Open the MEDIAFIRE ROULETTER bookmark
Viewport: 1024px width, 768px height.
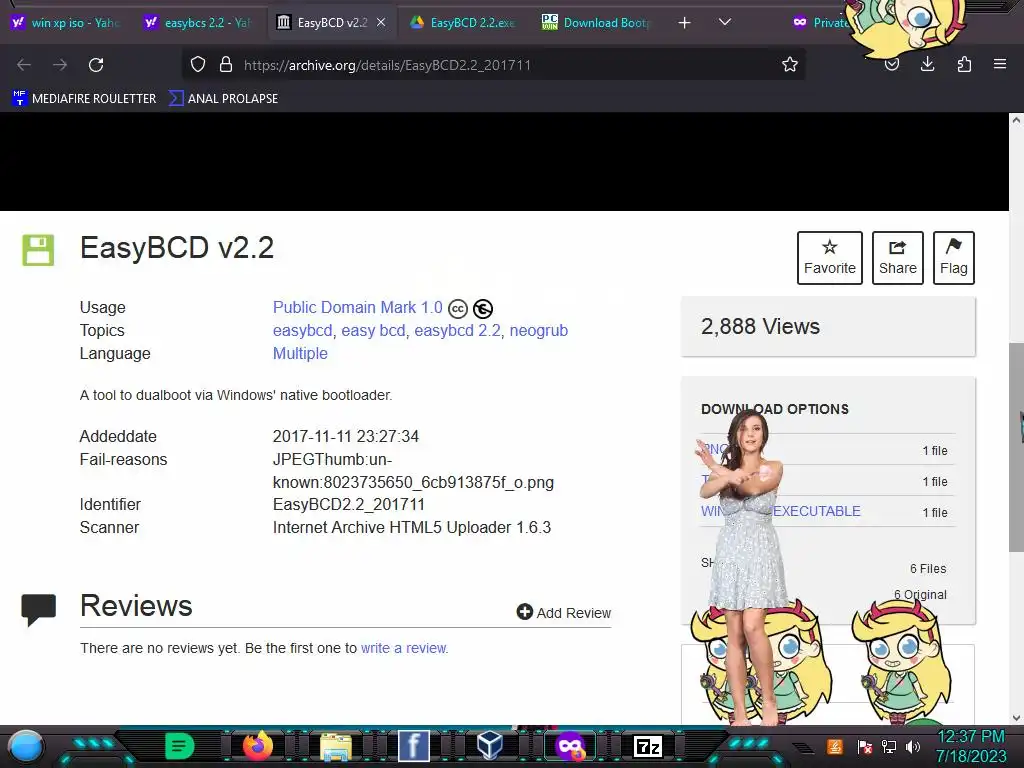84,99
